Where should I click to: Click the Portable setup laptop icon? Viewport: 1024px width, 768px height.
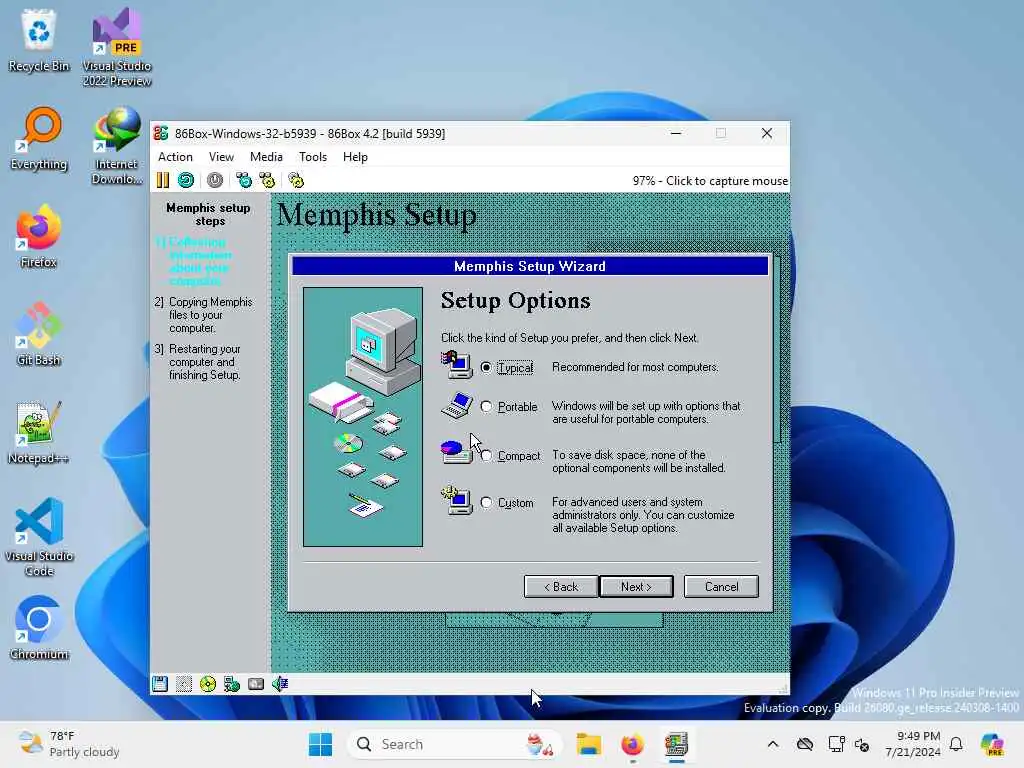[456, 405]
